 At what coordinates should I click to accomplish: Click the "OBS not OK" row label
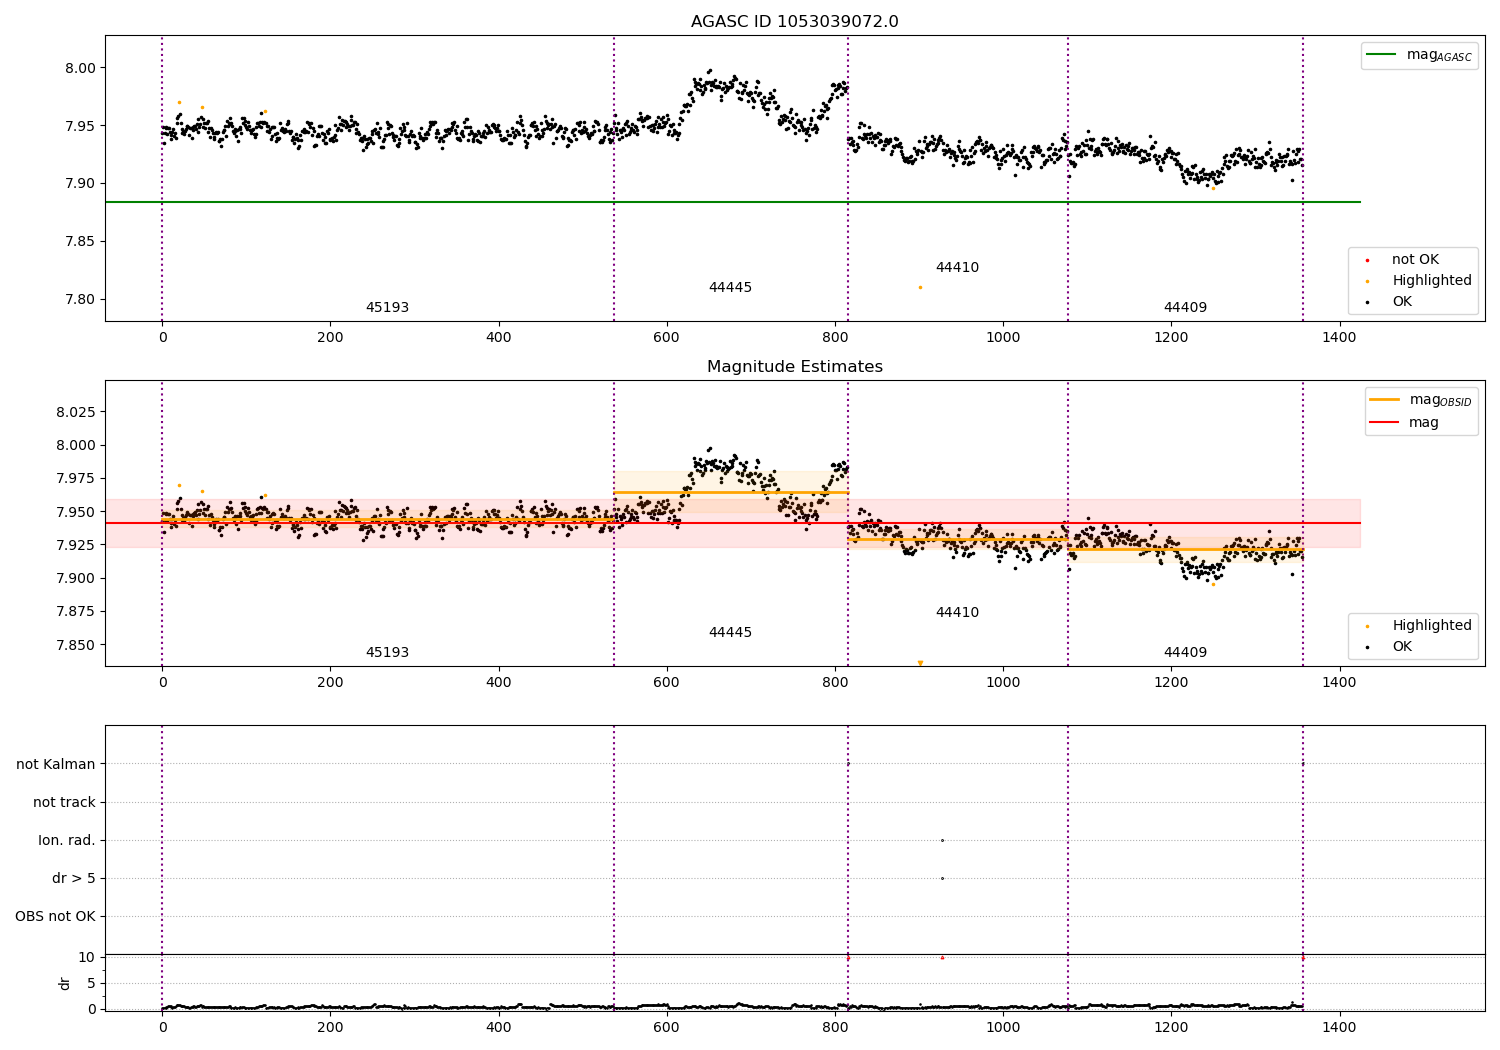point(56,917)
